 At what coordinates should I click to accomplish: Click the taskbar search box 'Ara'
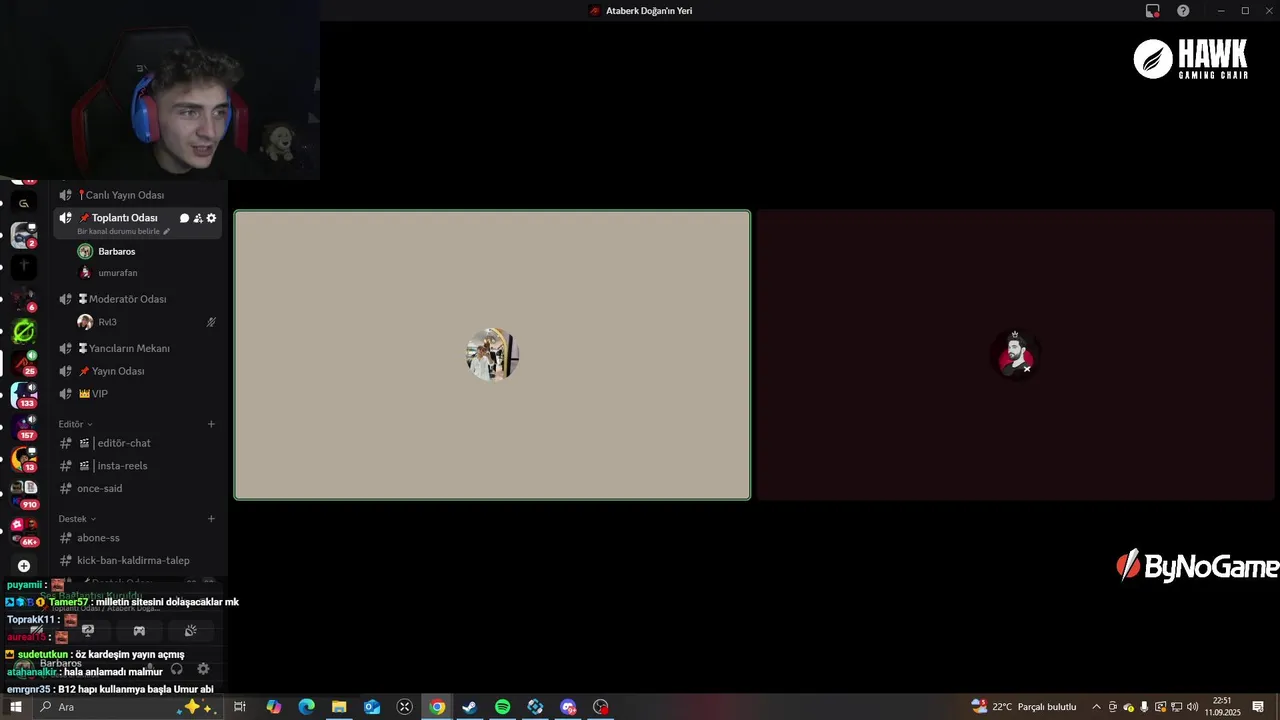pos(126,707)
